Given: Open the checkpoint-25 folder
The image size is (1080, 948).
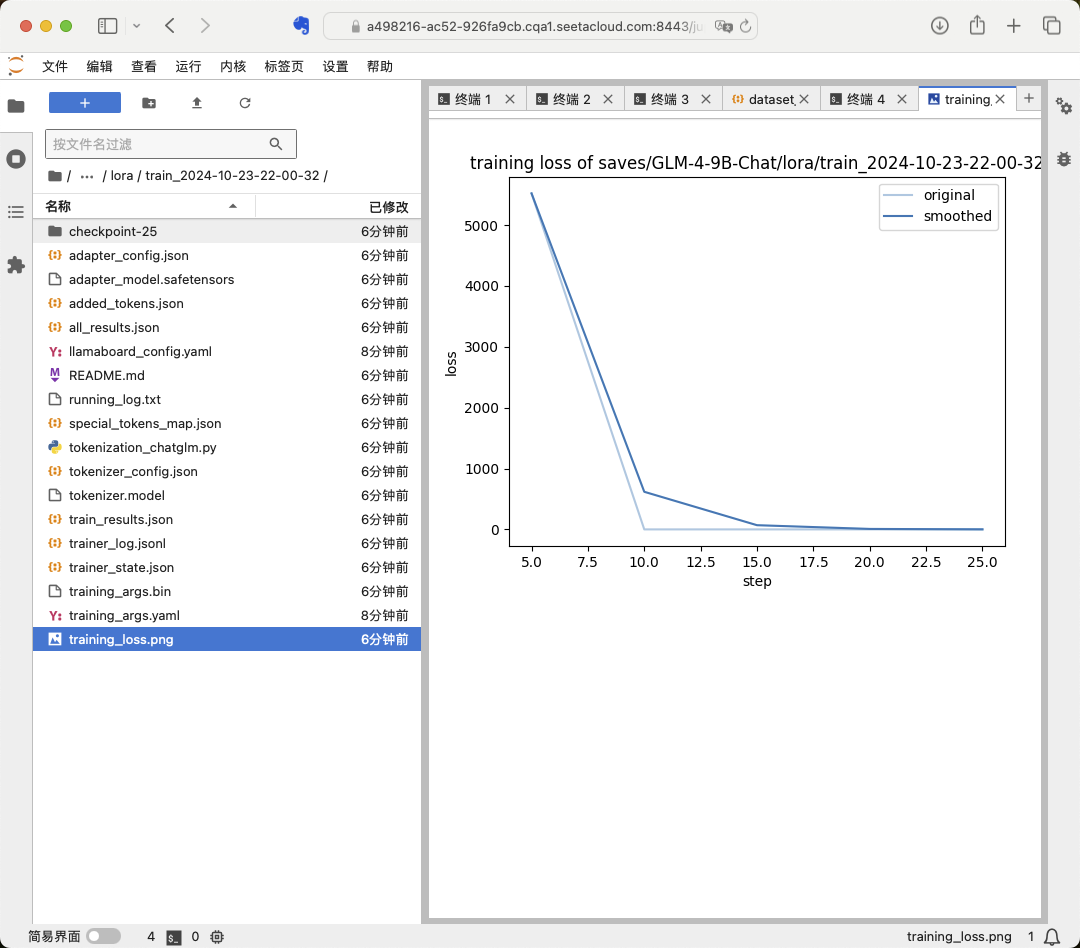Looking at the screenshot, I should pyautogui.click(x=113, y=231).
